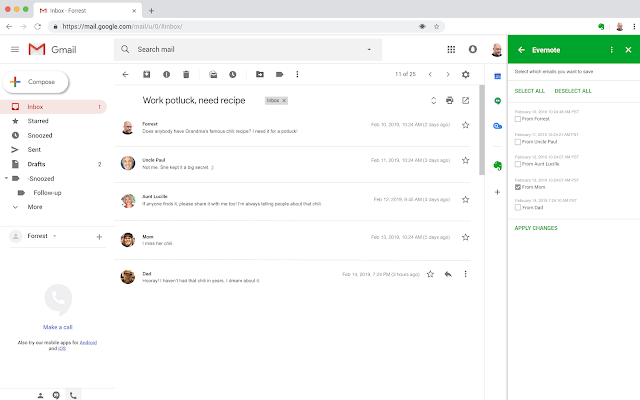This screenshot has height=400, width=640.
Task: Report conversation as spam
Action: pos(167,74)
